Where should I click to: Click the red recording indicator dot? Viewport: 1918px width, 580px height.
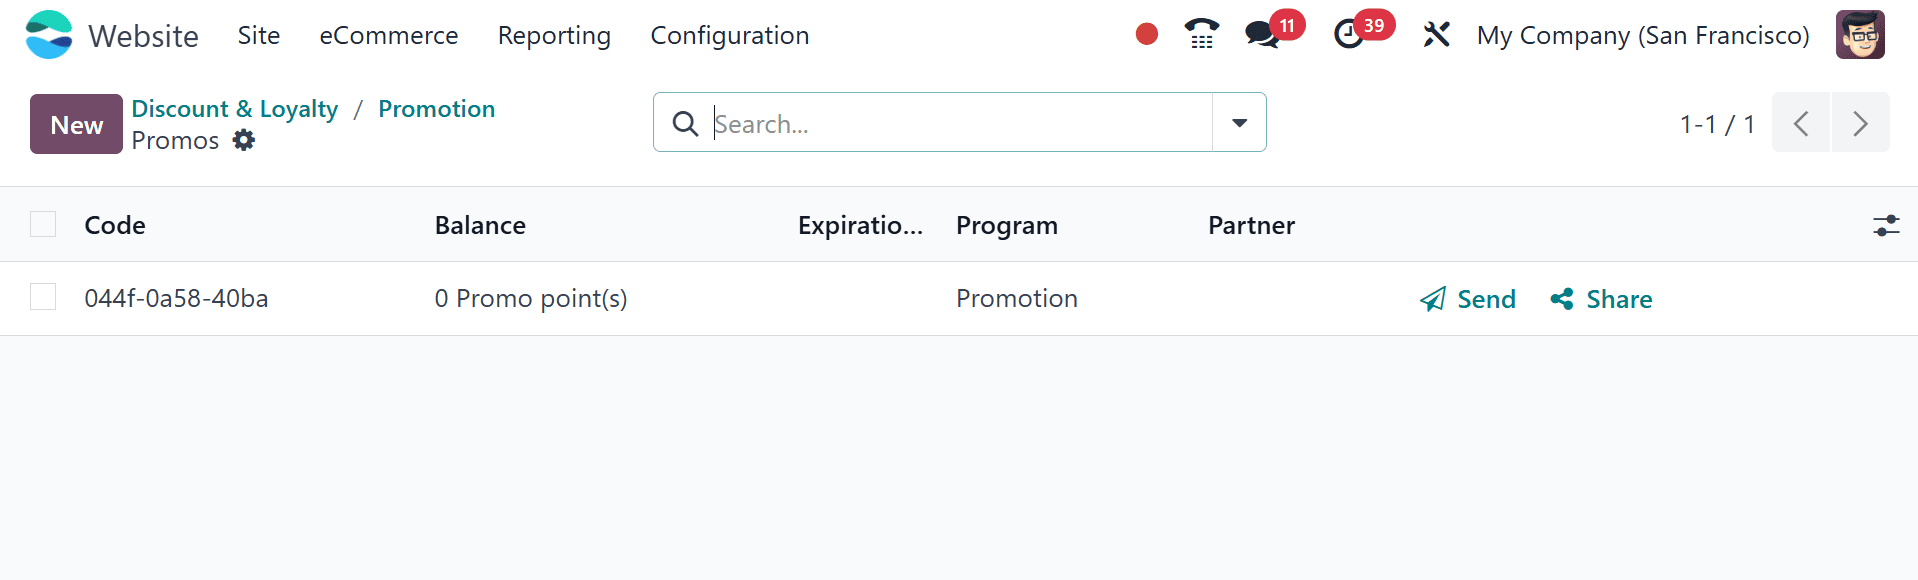coord(1146,34)
